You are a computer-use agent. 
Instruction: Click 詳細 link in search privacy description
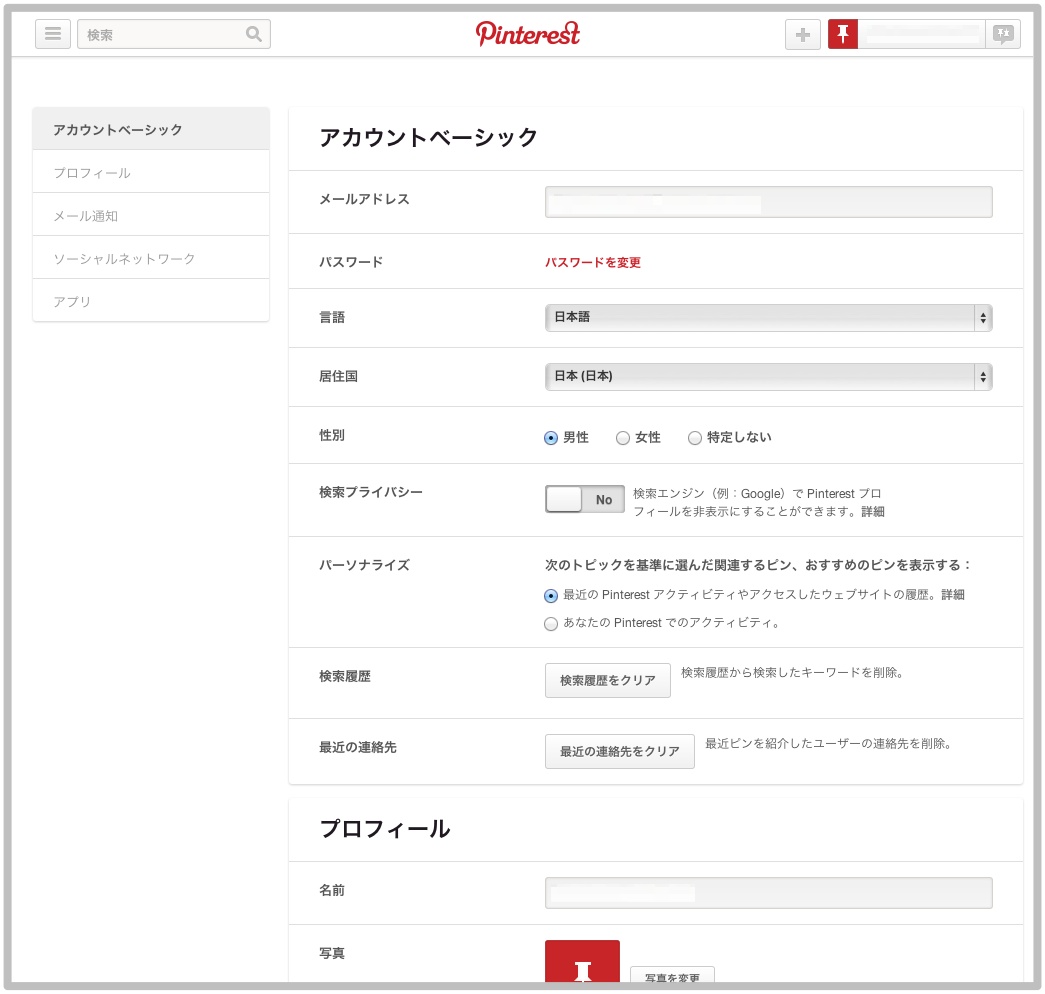point(873,512)
